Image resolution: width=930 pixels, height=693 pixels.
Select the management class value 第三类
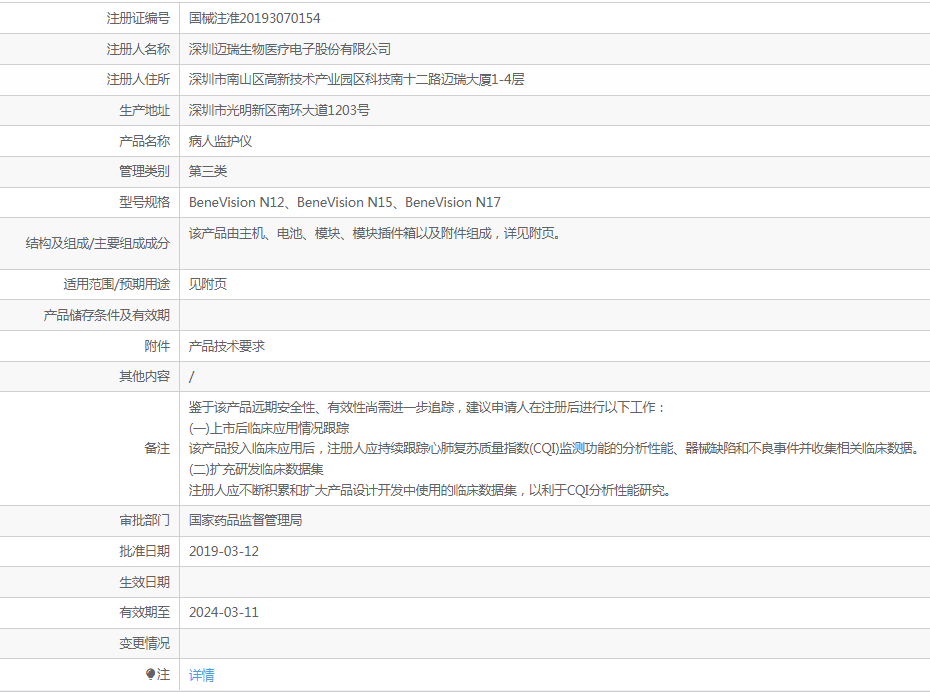pos(208,171)
